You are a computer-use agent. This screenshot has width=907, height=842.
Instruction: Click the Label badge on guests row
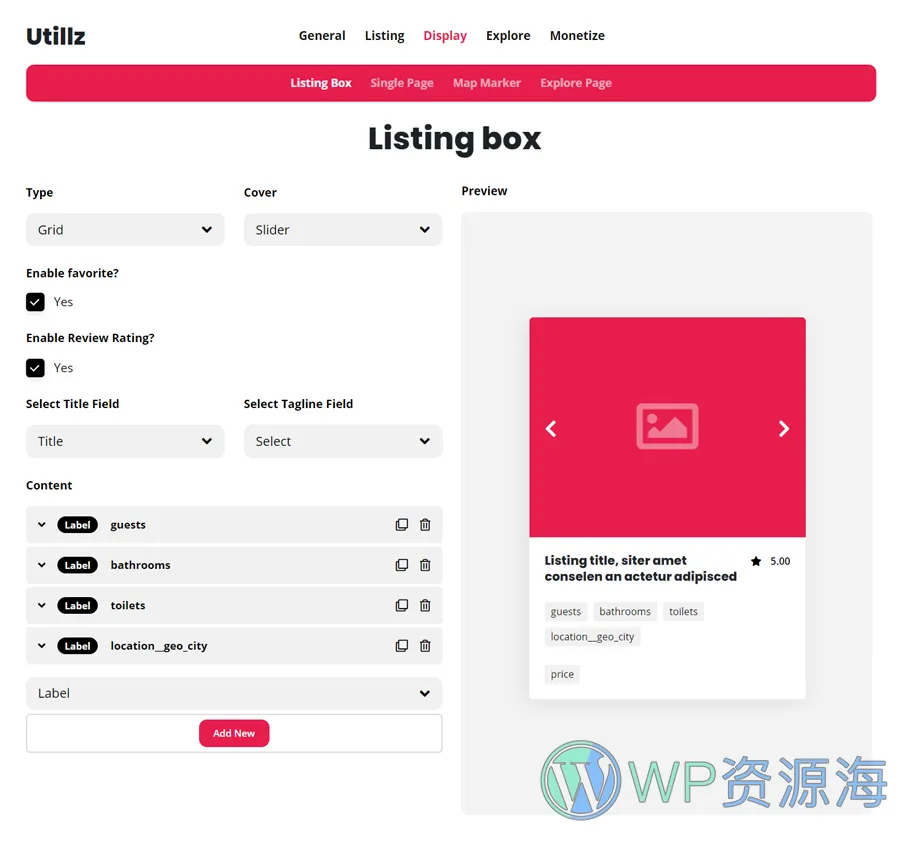(78, 525)
